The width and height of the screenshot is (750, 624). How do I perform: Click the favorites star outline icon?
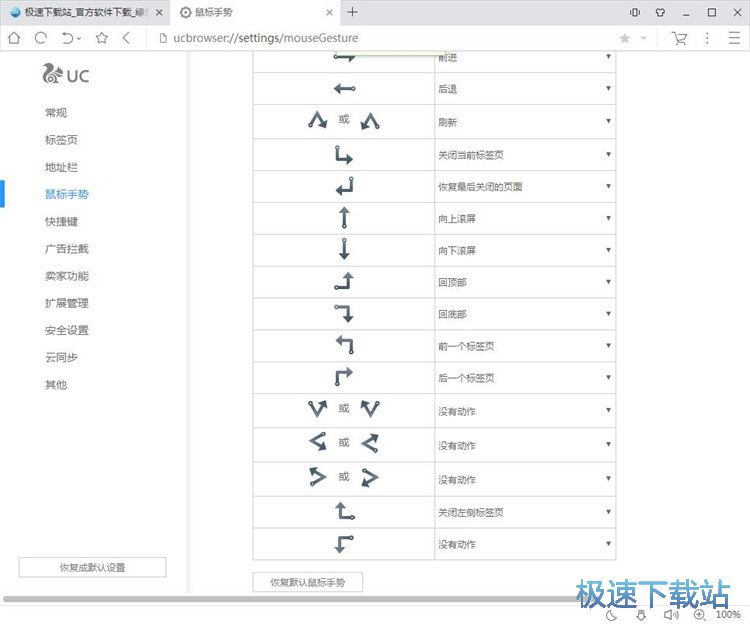101,38
